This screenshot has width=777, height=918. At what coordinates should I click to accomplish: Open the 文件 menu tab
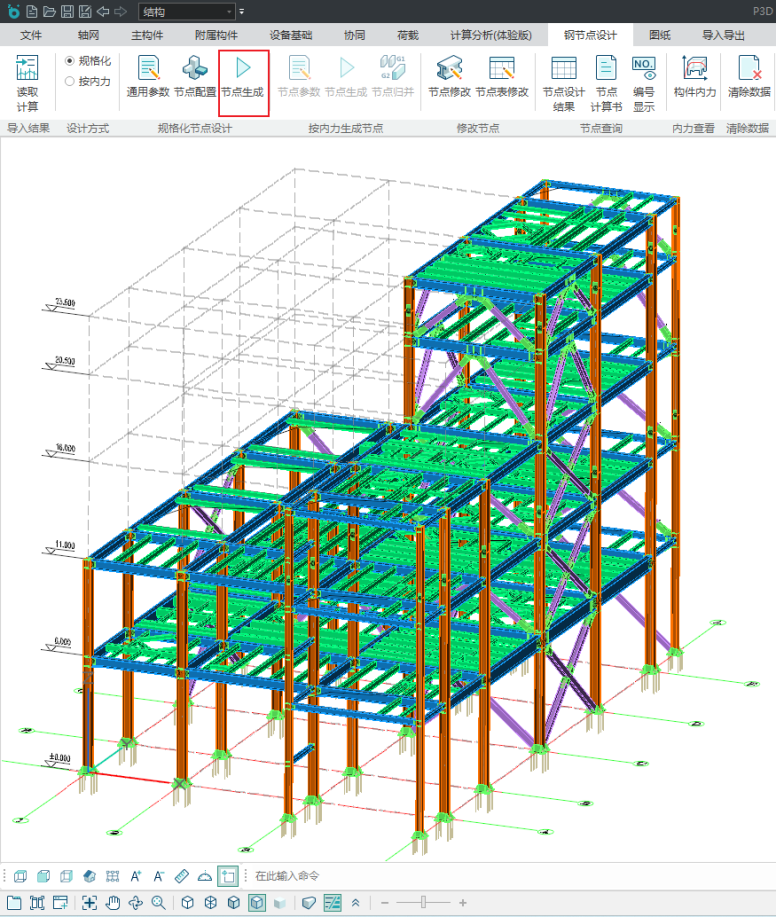(30, 35)
